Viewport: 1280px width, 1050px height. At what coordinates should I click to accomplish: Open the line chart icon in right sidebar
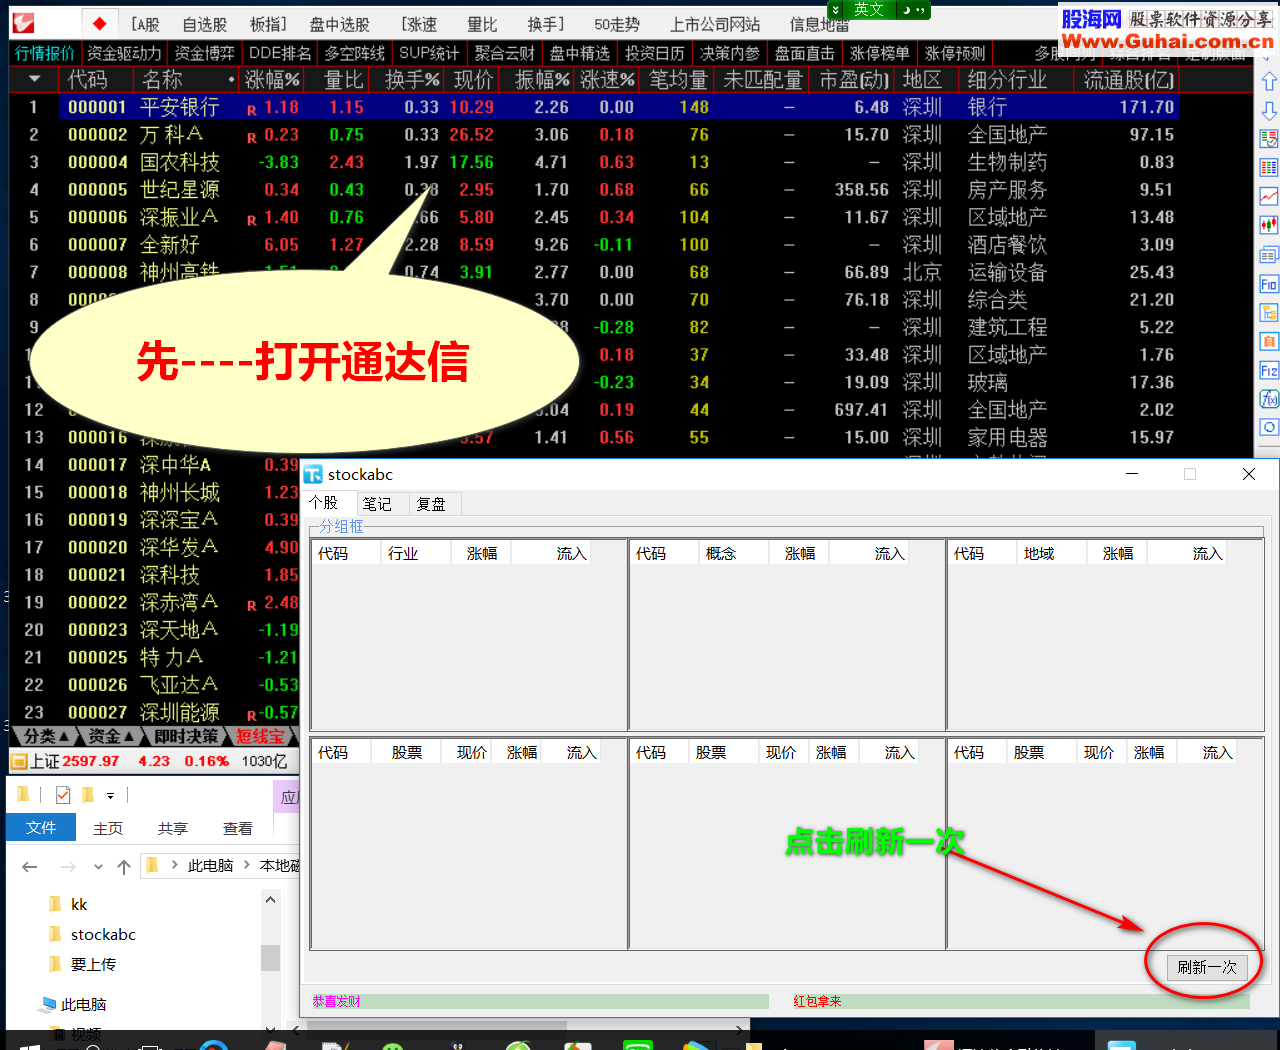[x=1269, y=197]
